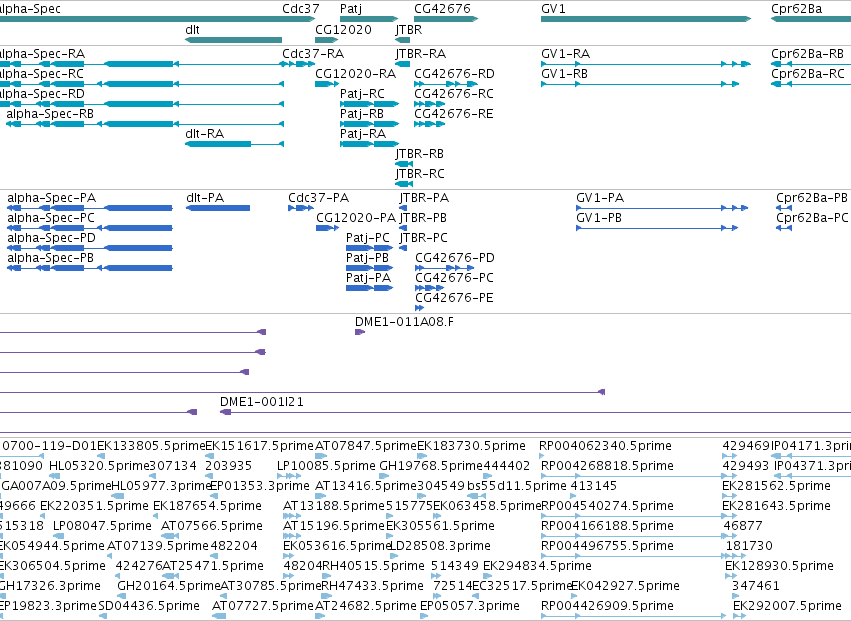The height and width of the screenshot is (621, 851).
Task: Select transcript CG42676-RD label
Action: pos(454,73)
